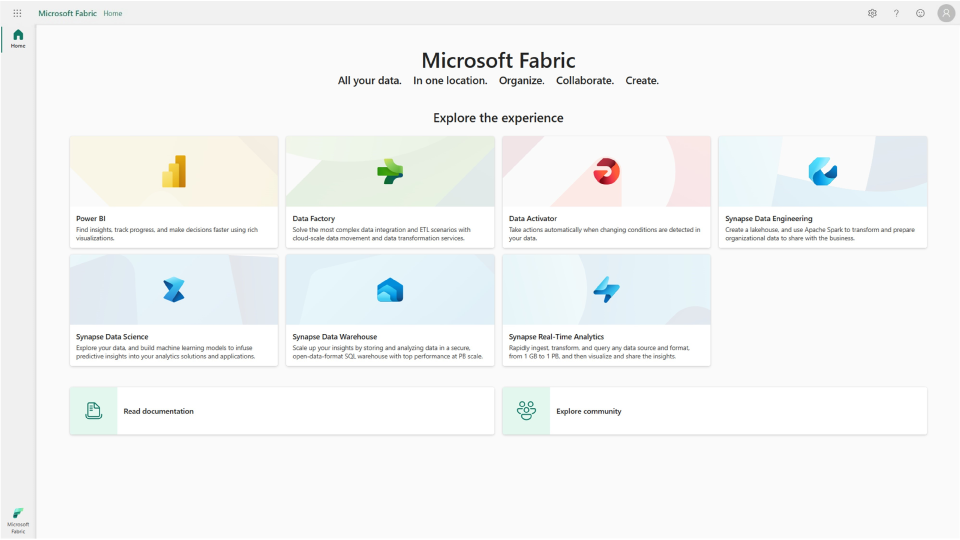The image size is (960, 540).
Task: Click the Data Activator logo icon
Action: point(607,171)
